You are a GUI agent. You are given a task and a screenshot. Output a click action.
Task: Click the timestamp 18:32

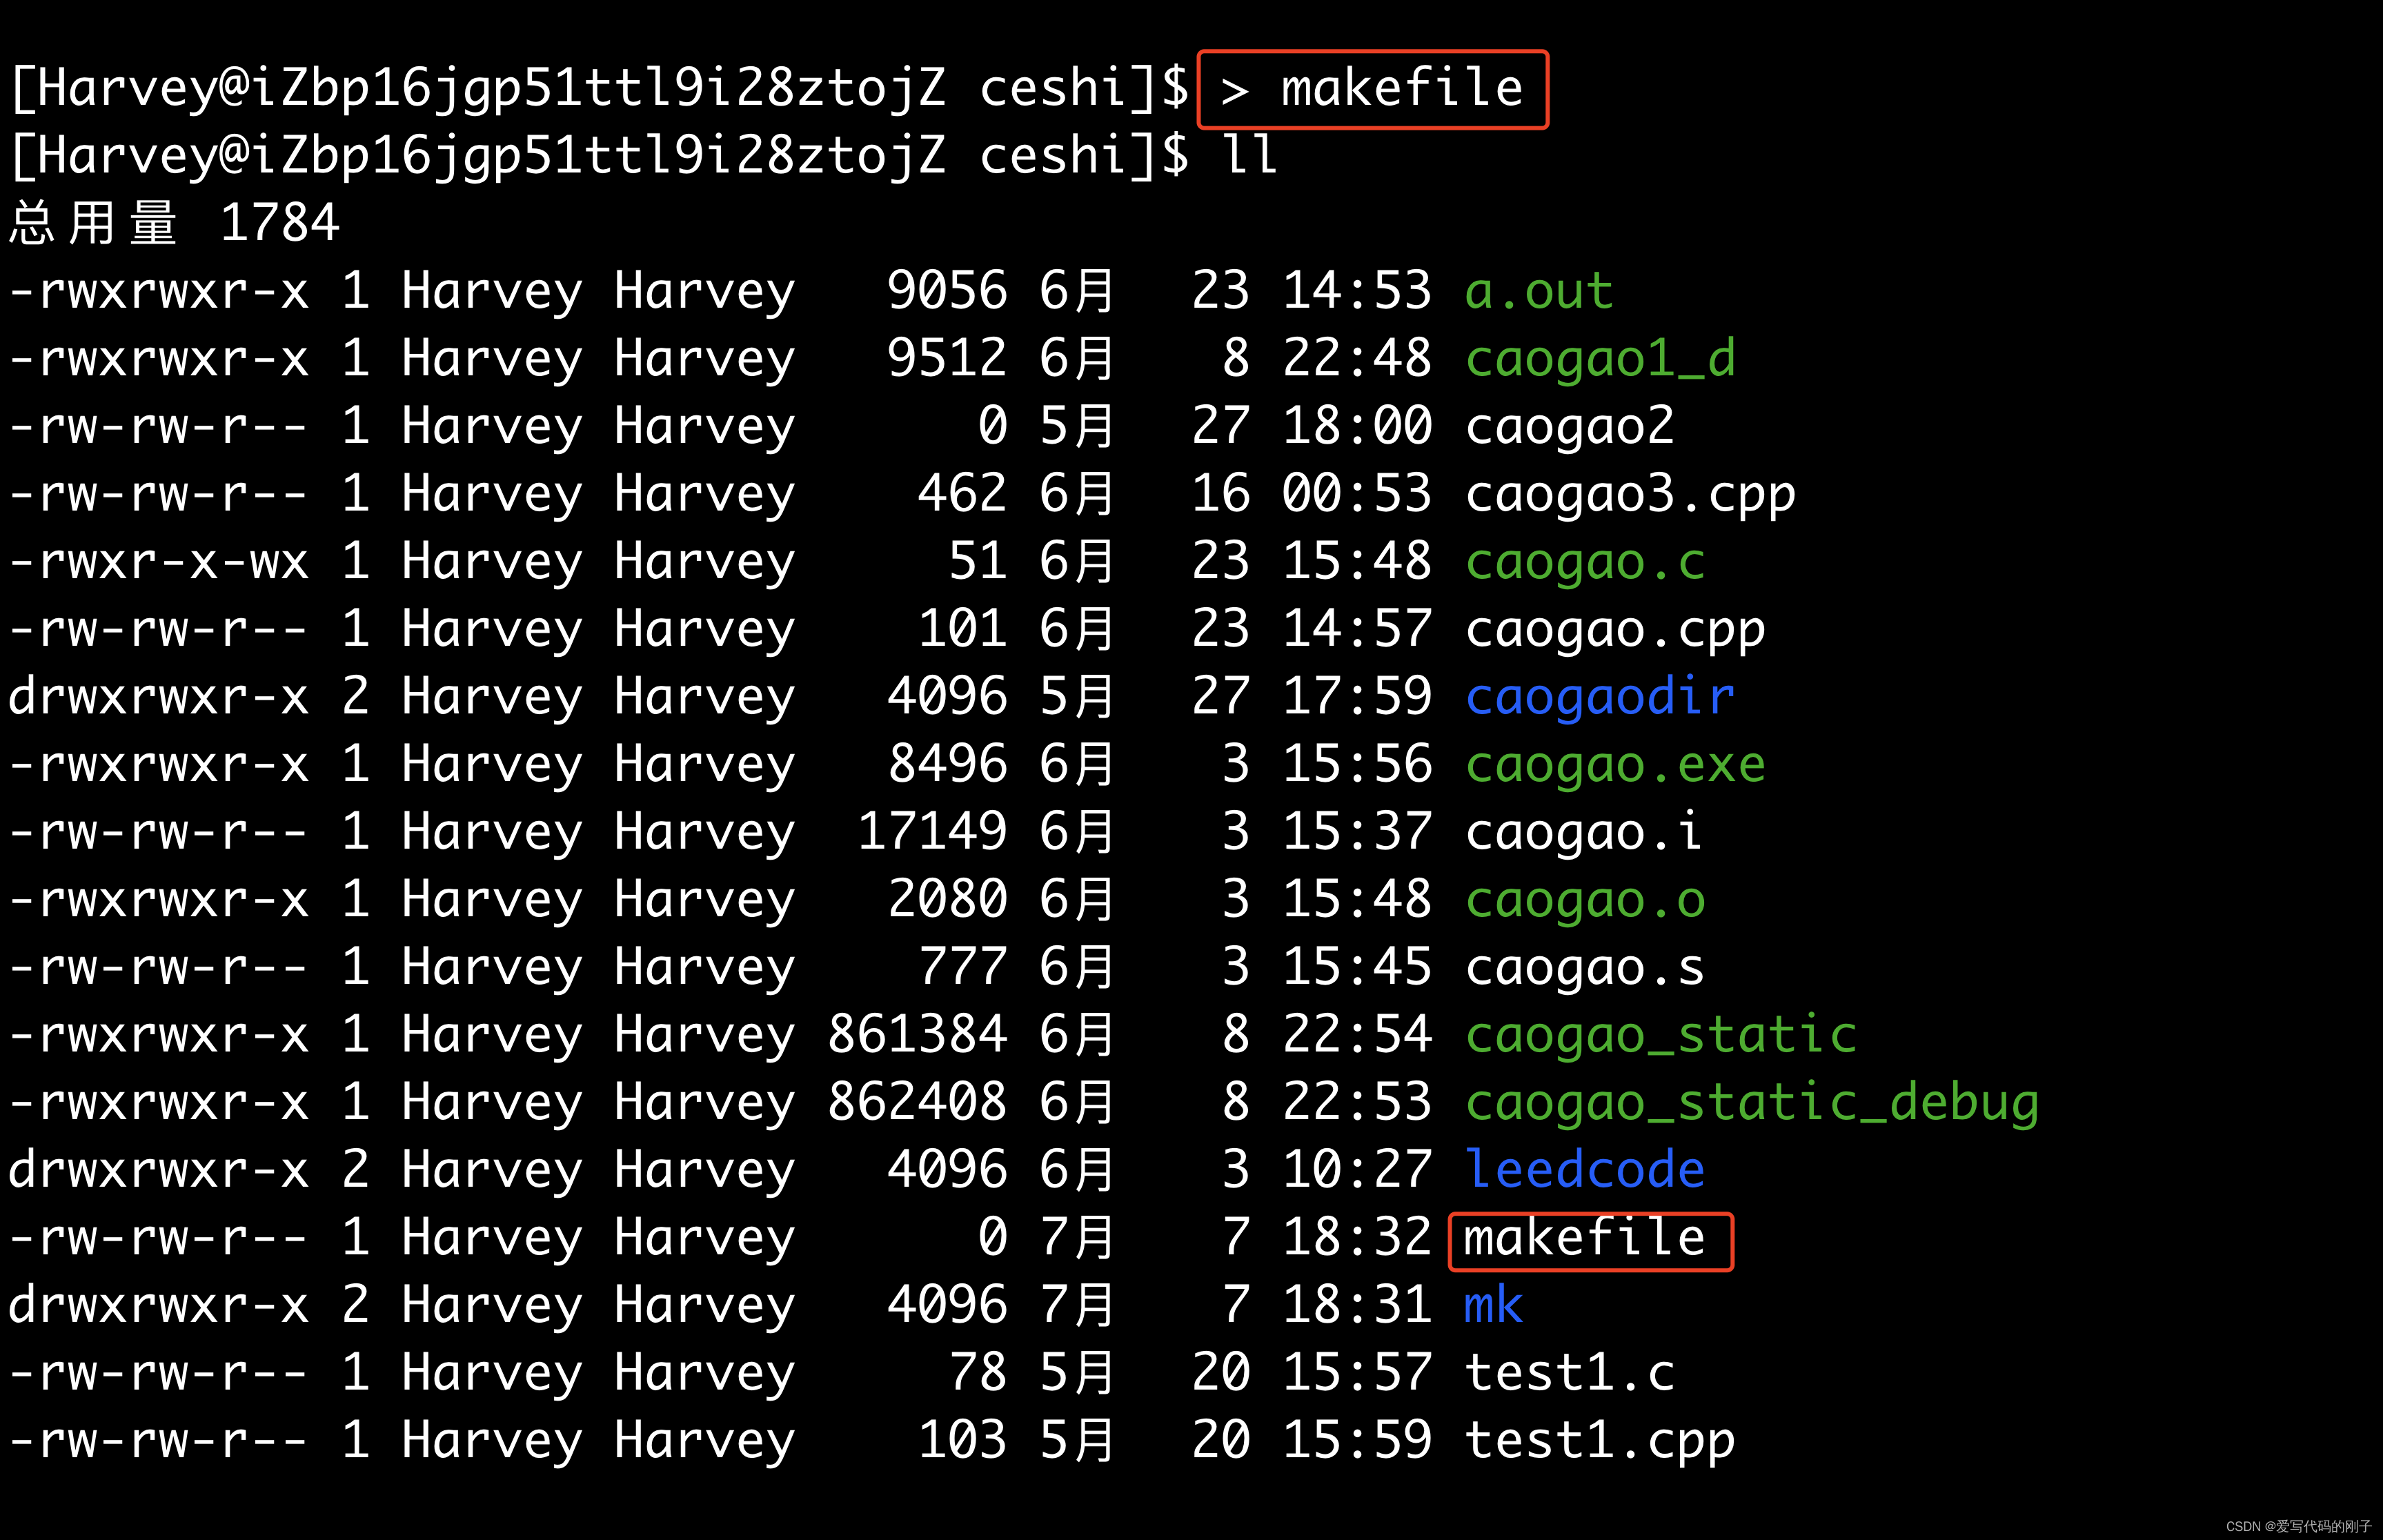click(1357, 1237)
